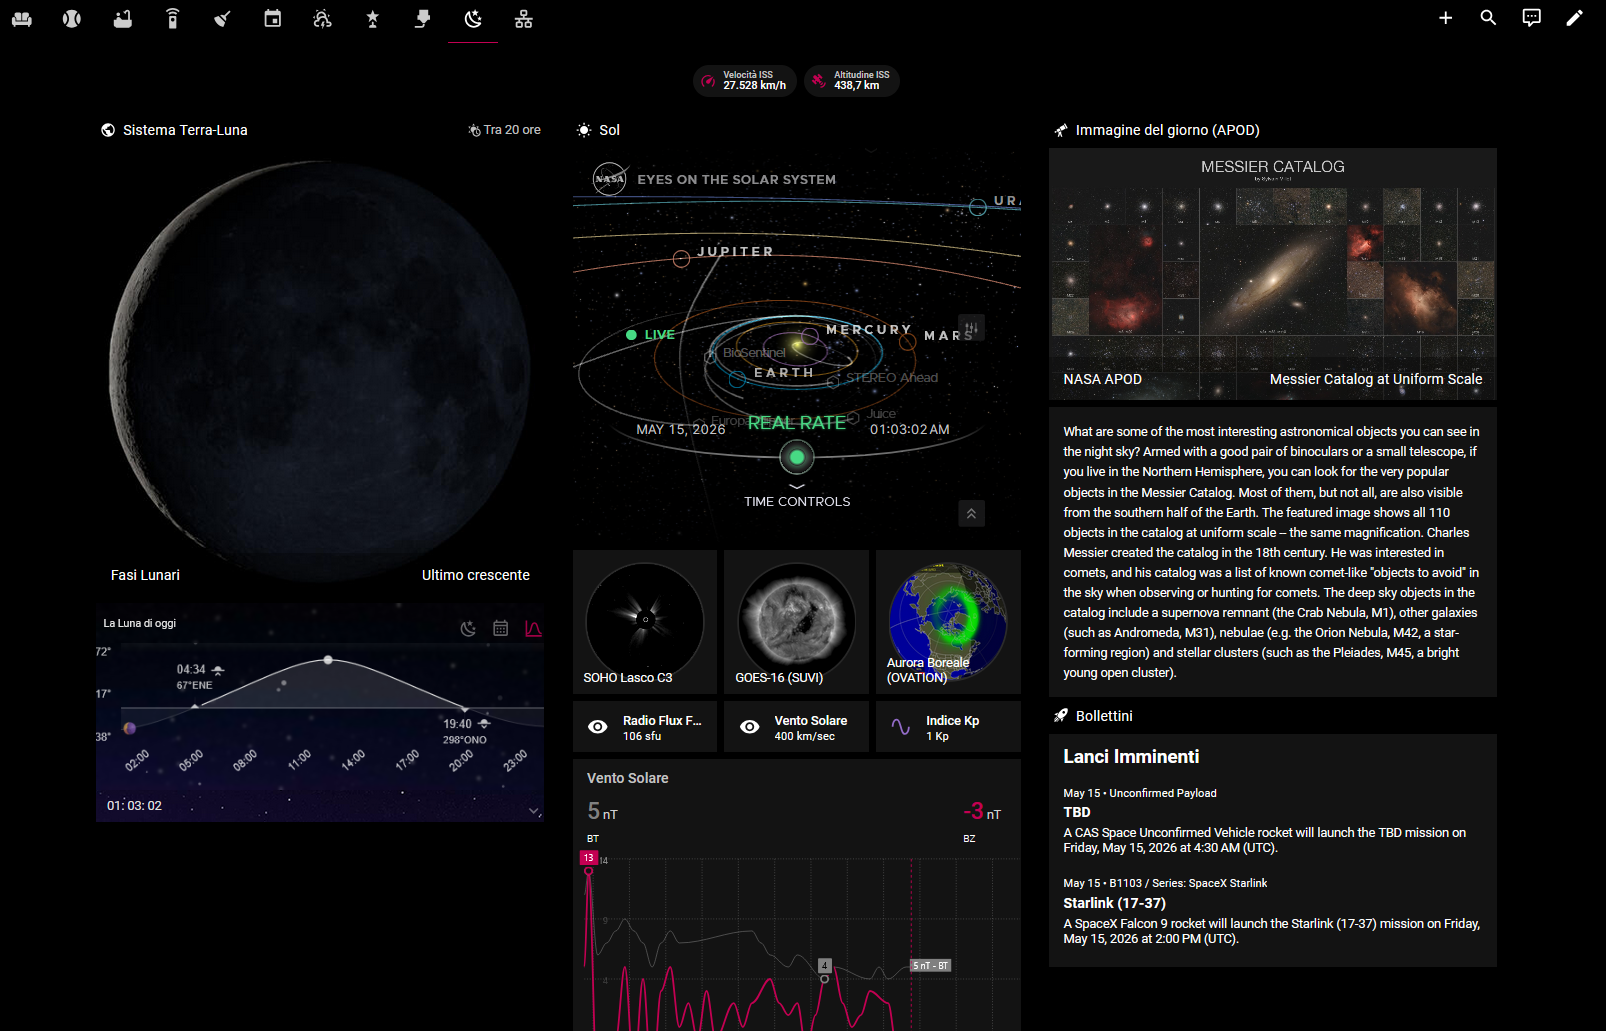Open the sofa living room view tab
Screen dimensions: 1606x1031
(x=22, y=18)
